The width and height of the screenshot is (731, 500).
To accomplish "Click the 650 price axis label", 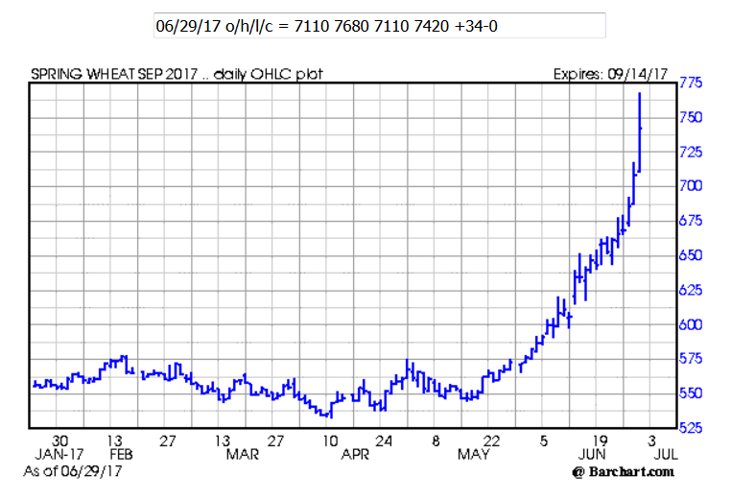I will coord(692,255).
